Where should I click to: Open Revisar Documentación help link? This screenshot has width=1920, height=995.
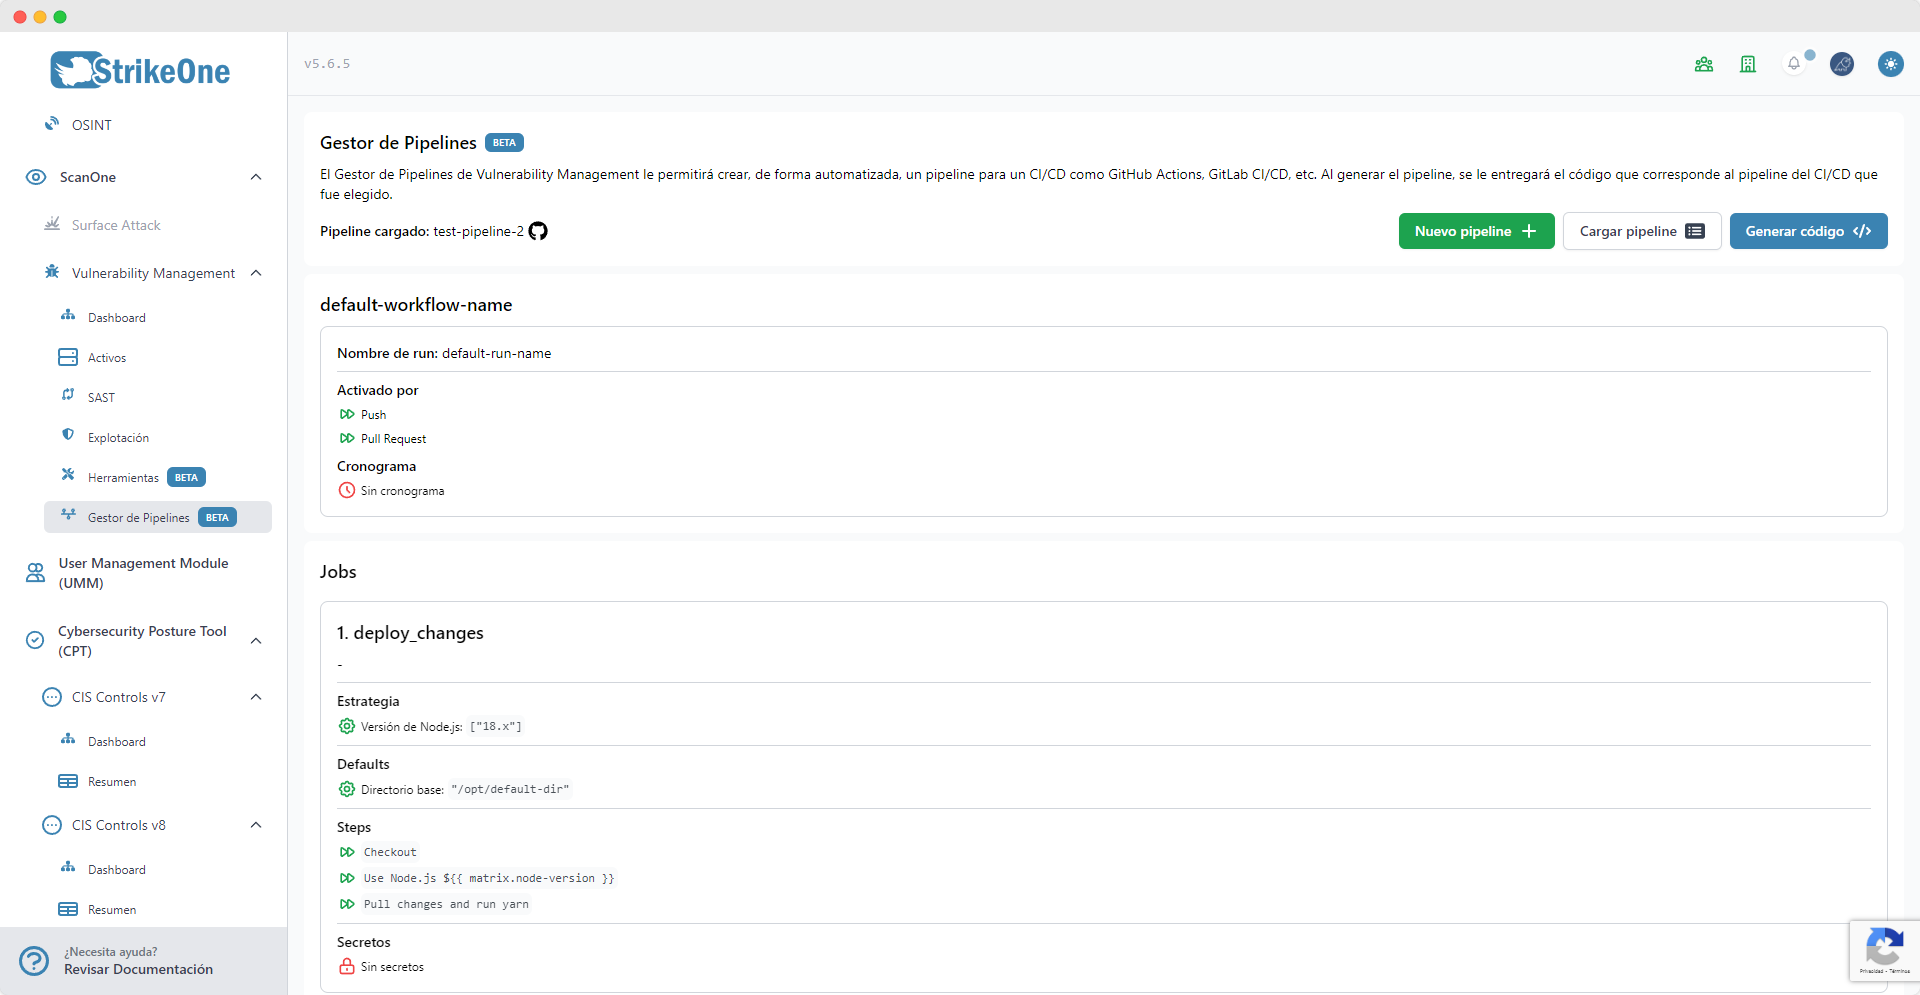(138, 969)
